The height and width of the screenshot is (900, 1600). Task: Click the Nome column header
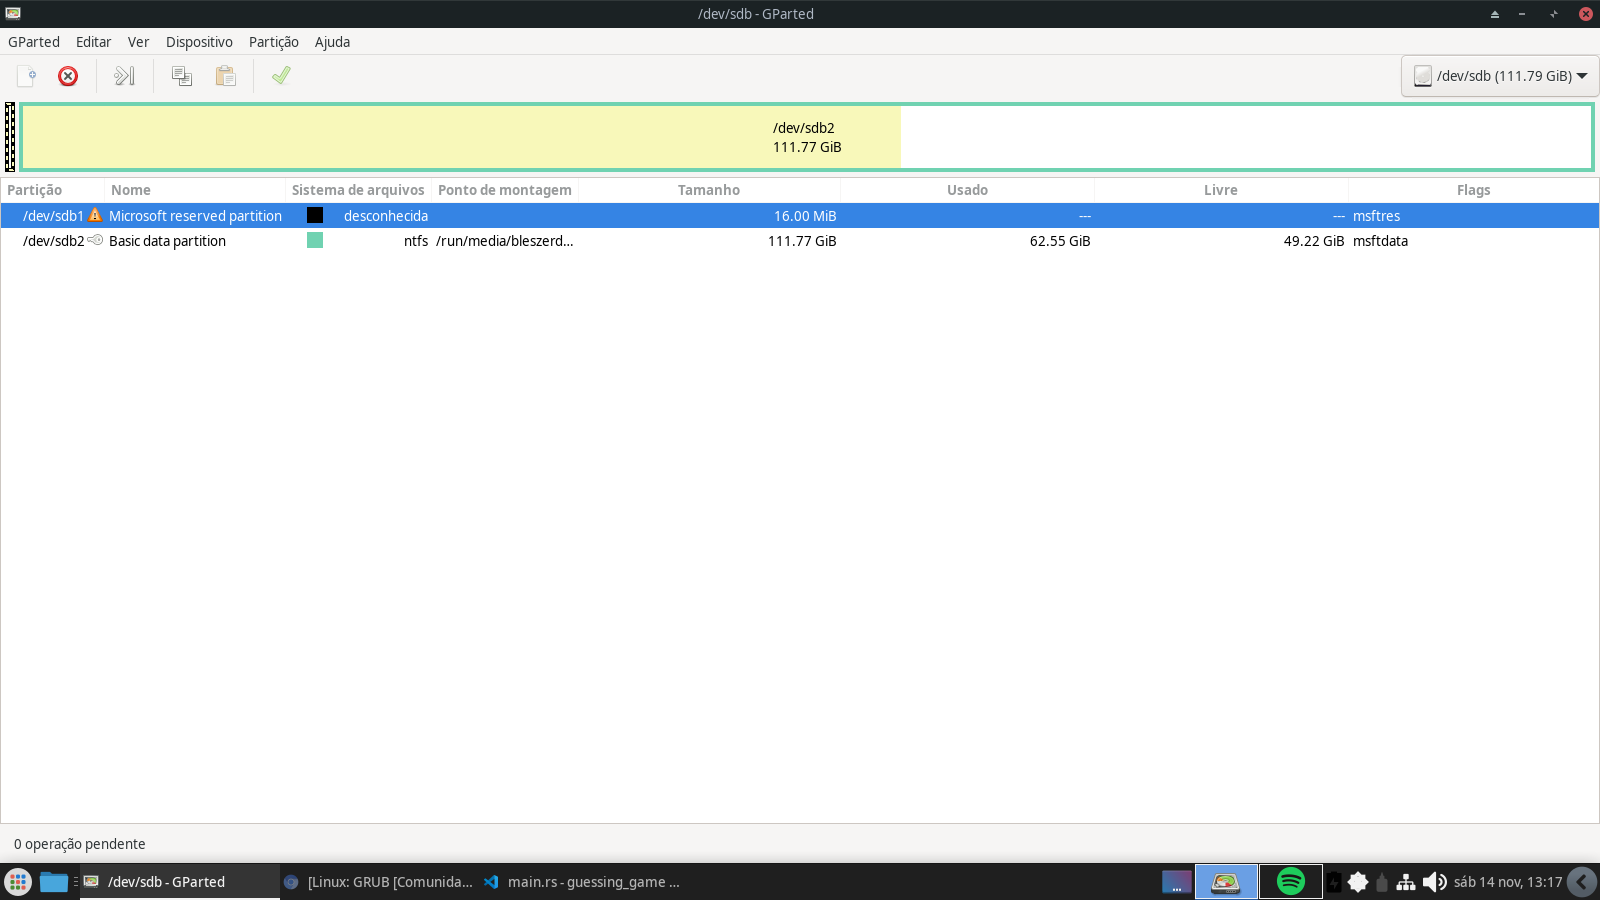coord(195,190)
